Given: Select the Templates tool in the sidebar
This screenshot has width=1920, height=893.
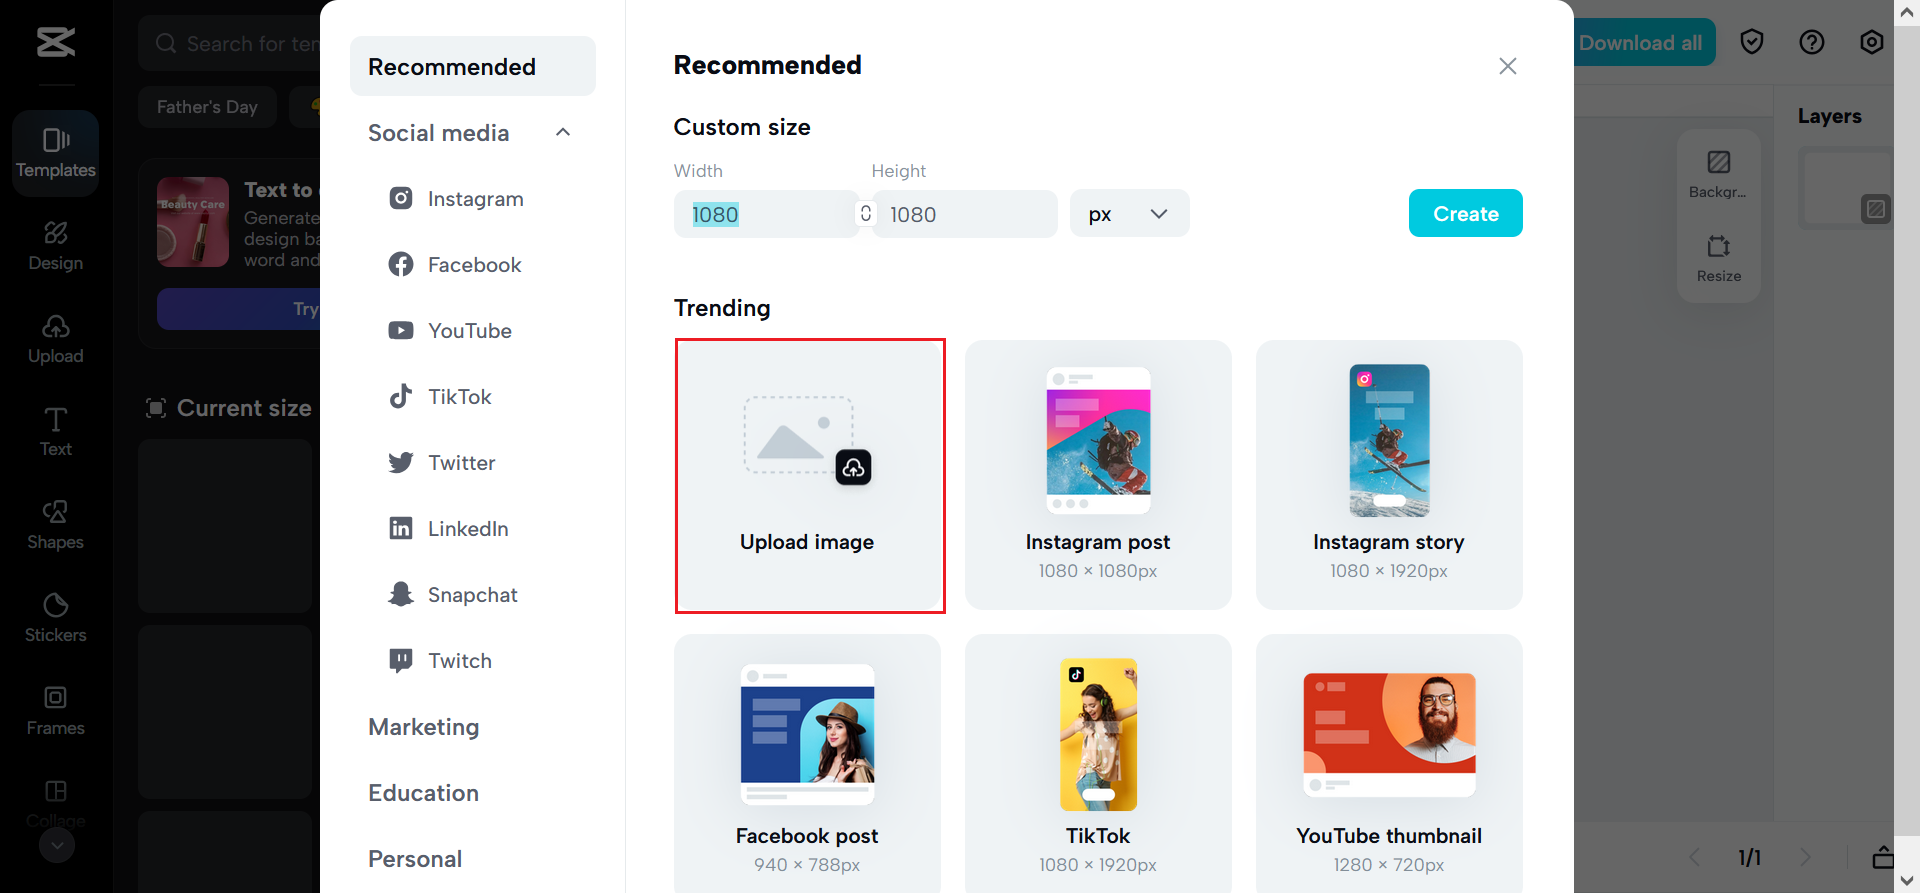Looking at the screenshot, I should (x=55, y=153).
